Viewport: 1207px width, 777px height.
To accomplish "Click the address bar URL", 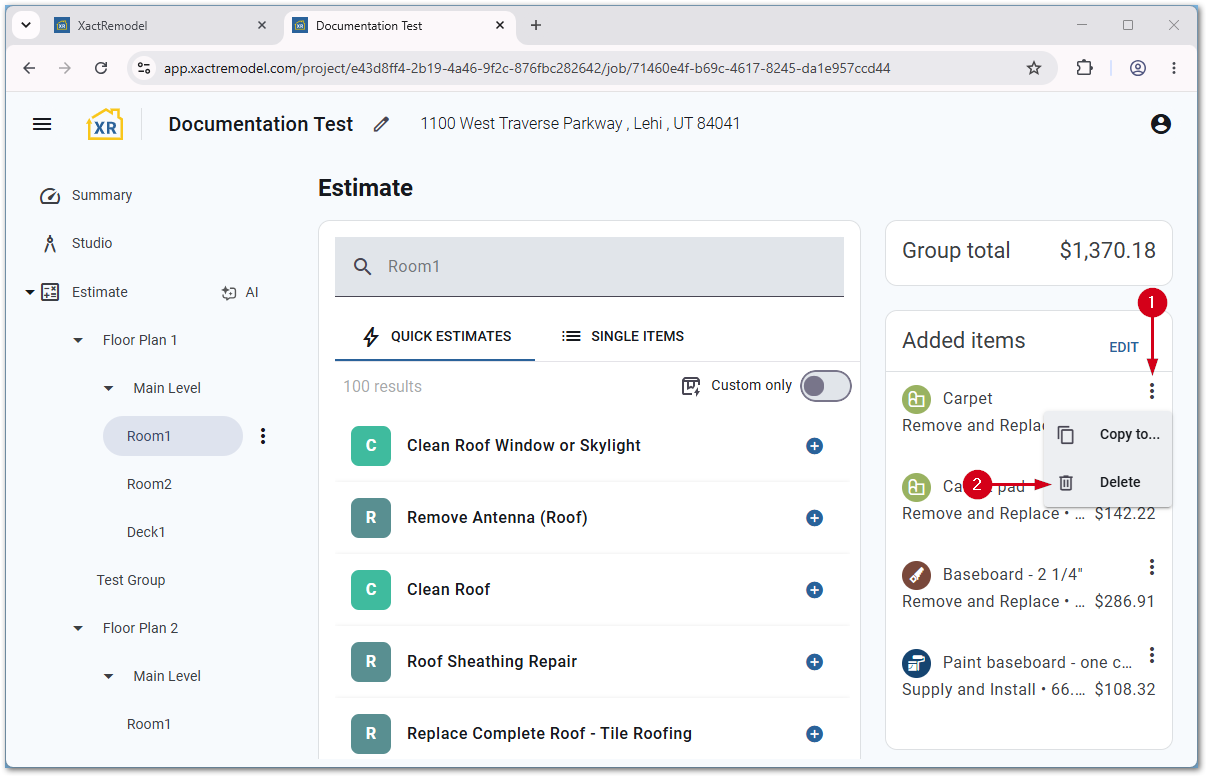I will pyautogui.click(x=527, y=68).
